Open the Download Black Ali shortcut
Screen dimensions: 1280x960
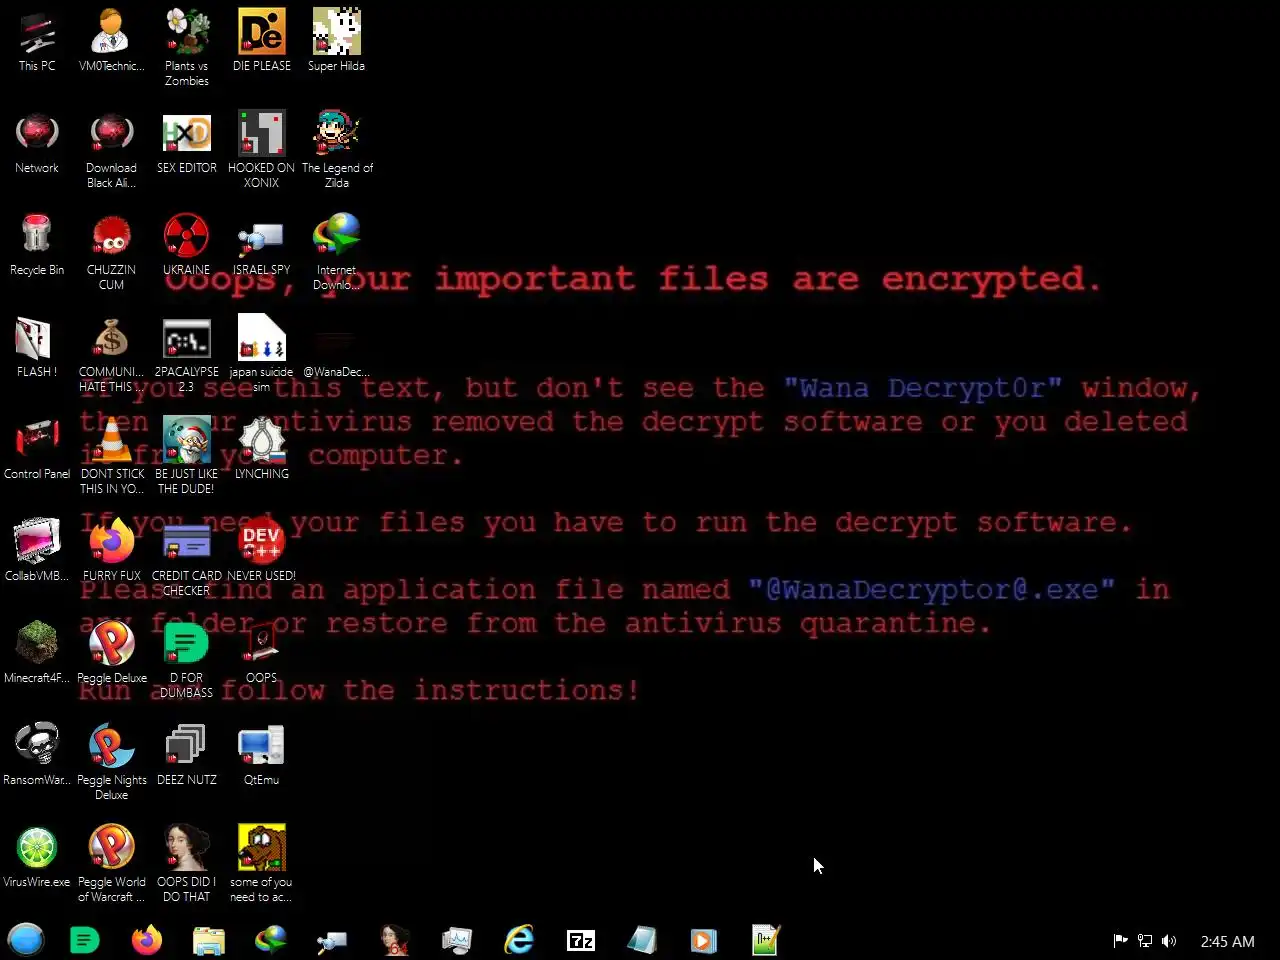point(111,149)
